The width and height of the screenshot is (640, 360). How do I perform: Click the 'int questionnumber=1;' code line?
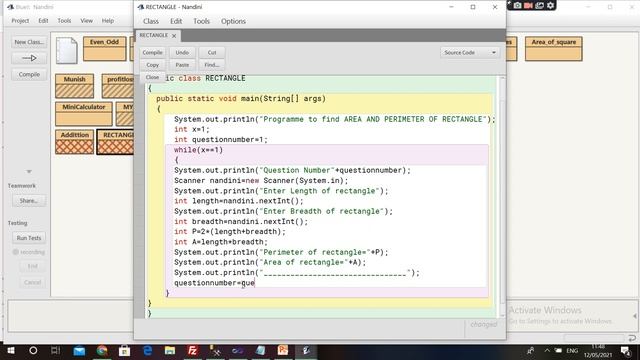pyautogui.click(x=221, y=140)
